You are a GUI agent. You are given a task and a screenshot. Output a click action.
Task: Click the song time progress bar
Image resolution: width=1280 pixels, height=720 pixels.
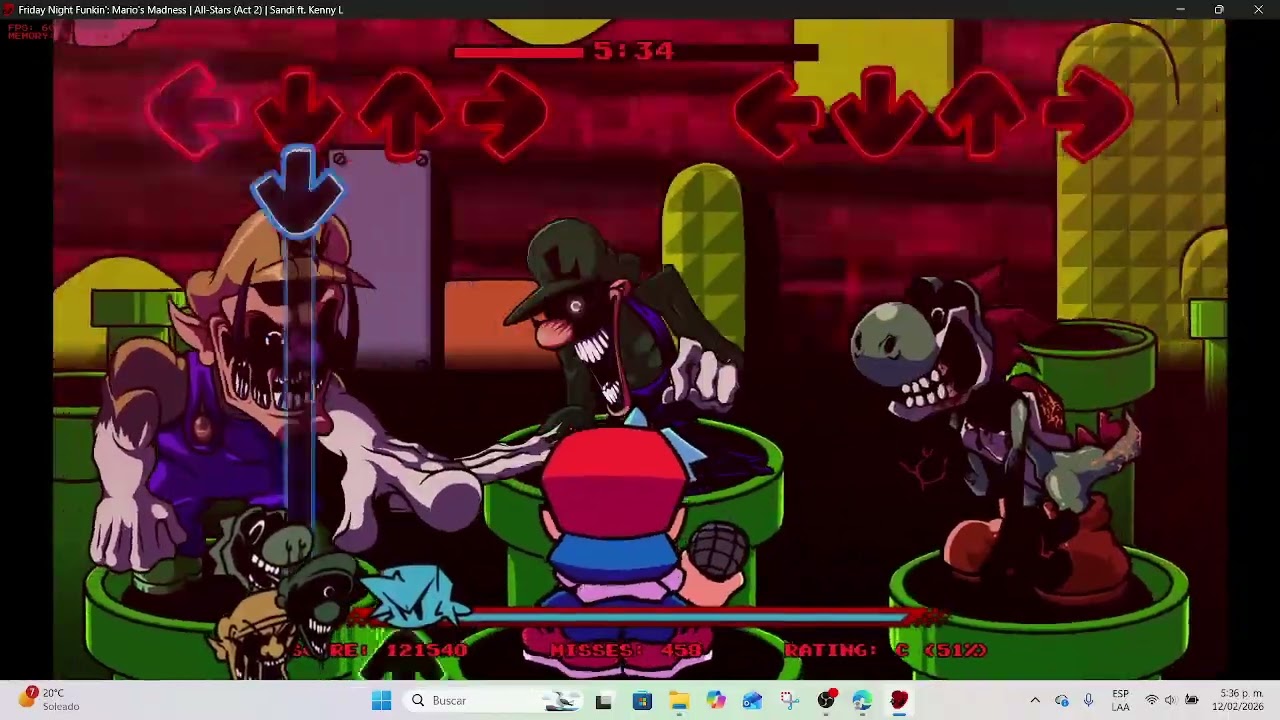(x=636, y=52)
